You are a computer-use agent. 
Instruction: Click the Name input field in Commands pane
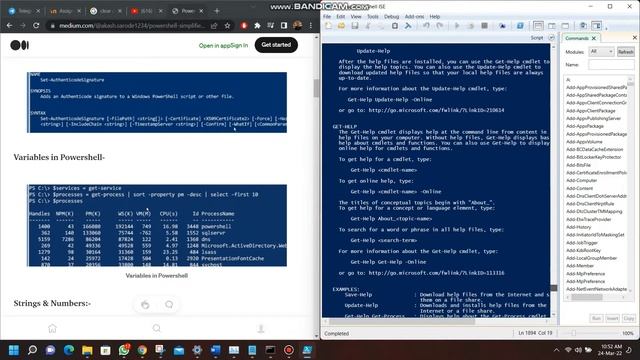[611, 64]
